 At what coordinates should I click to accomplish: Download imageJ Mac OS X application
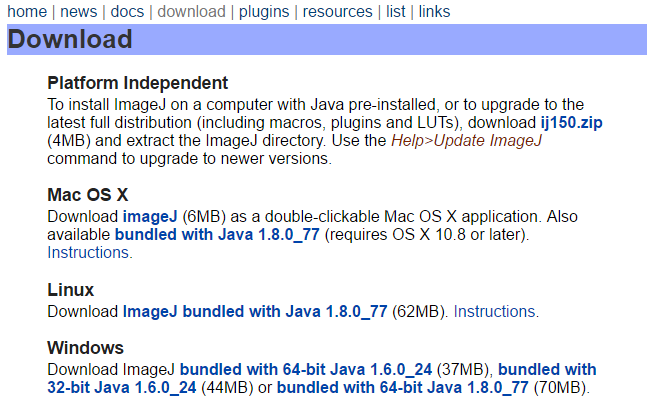(150, 217)
